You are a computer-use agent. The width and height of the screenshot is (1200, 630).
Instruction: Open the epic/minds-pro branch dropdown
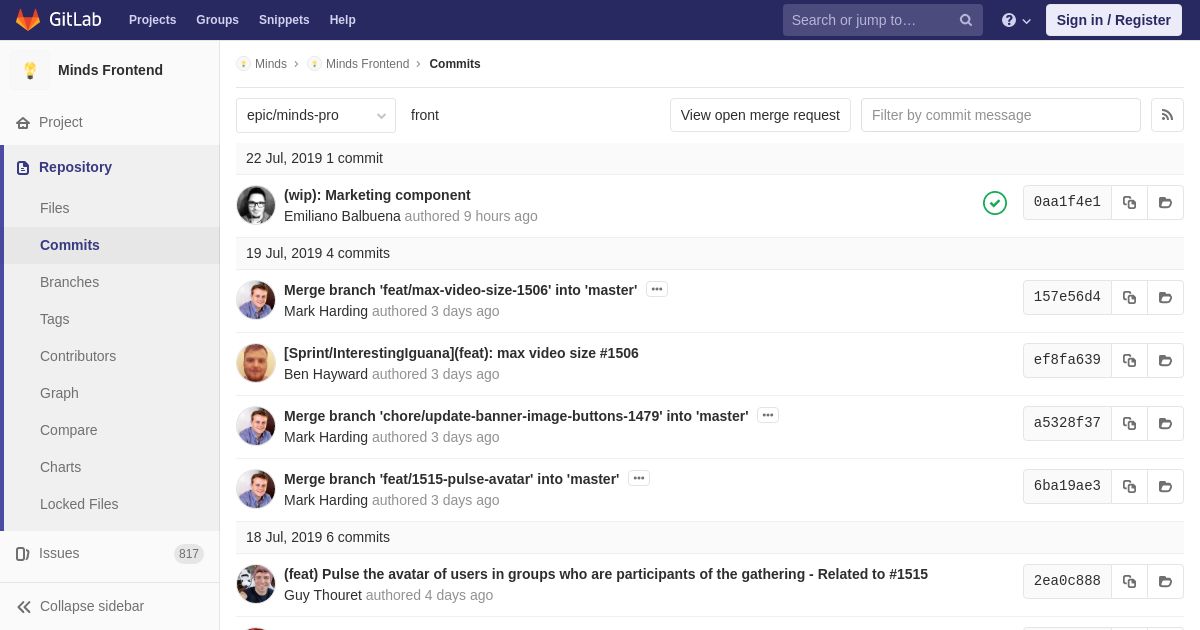316,115
